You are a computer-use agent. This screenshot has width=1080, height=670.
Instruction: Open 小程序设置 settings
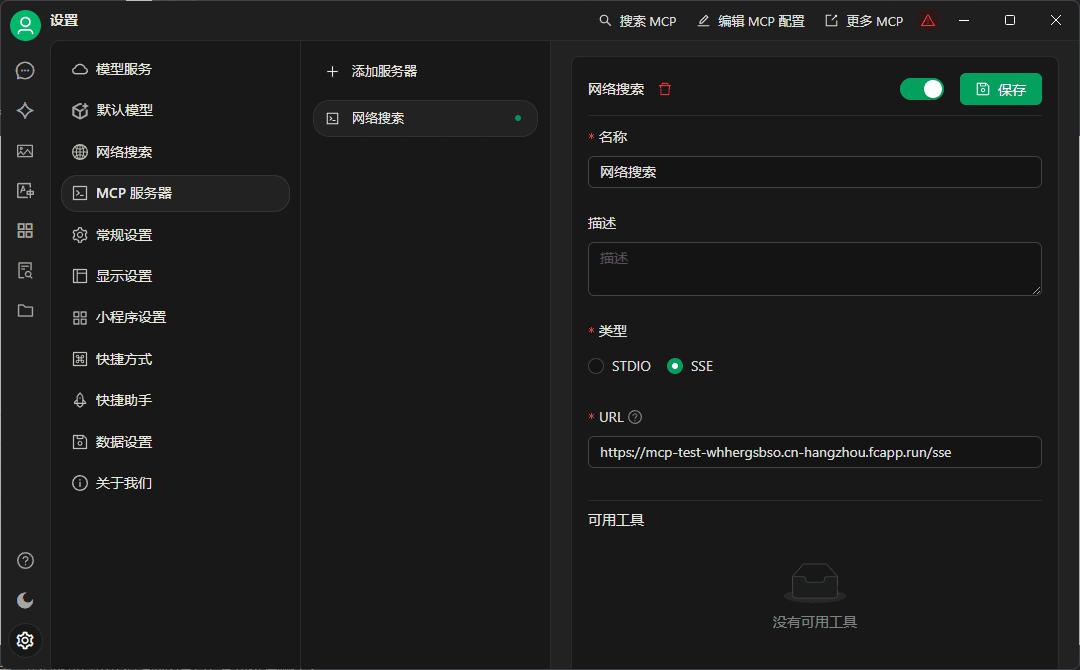pos(176,317)
